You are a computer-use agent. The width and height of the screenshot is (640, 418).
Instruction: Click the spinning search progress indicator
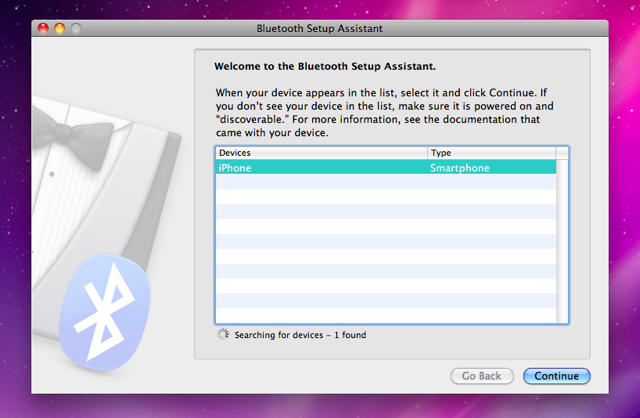(x=223, y=335)
